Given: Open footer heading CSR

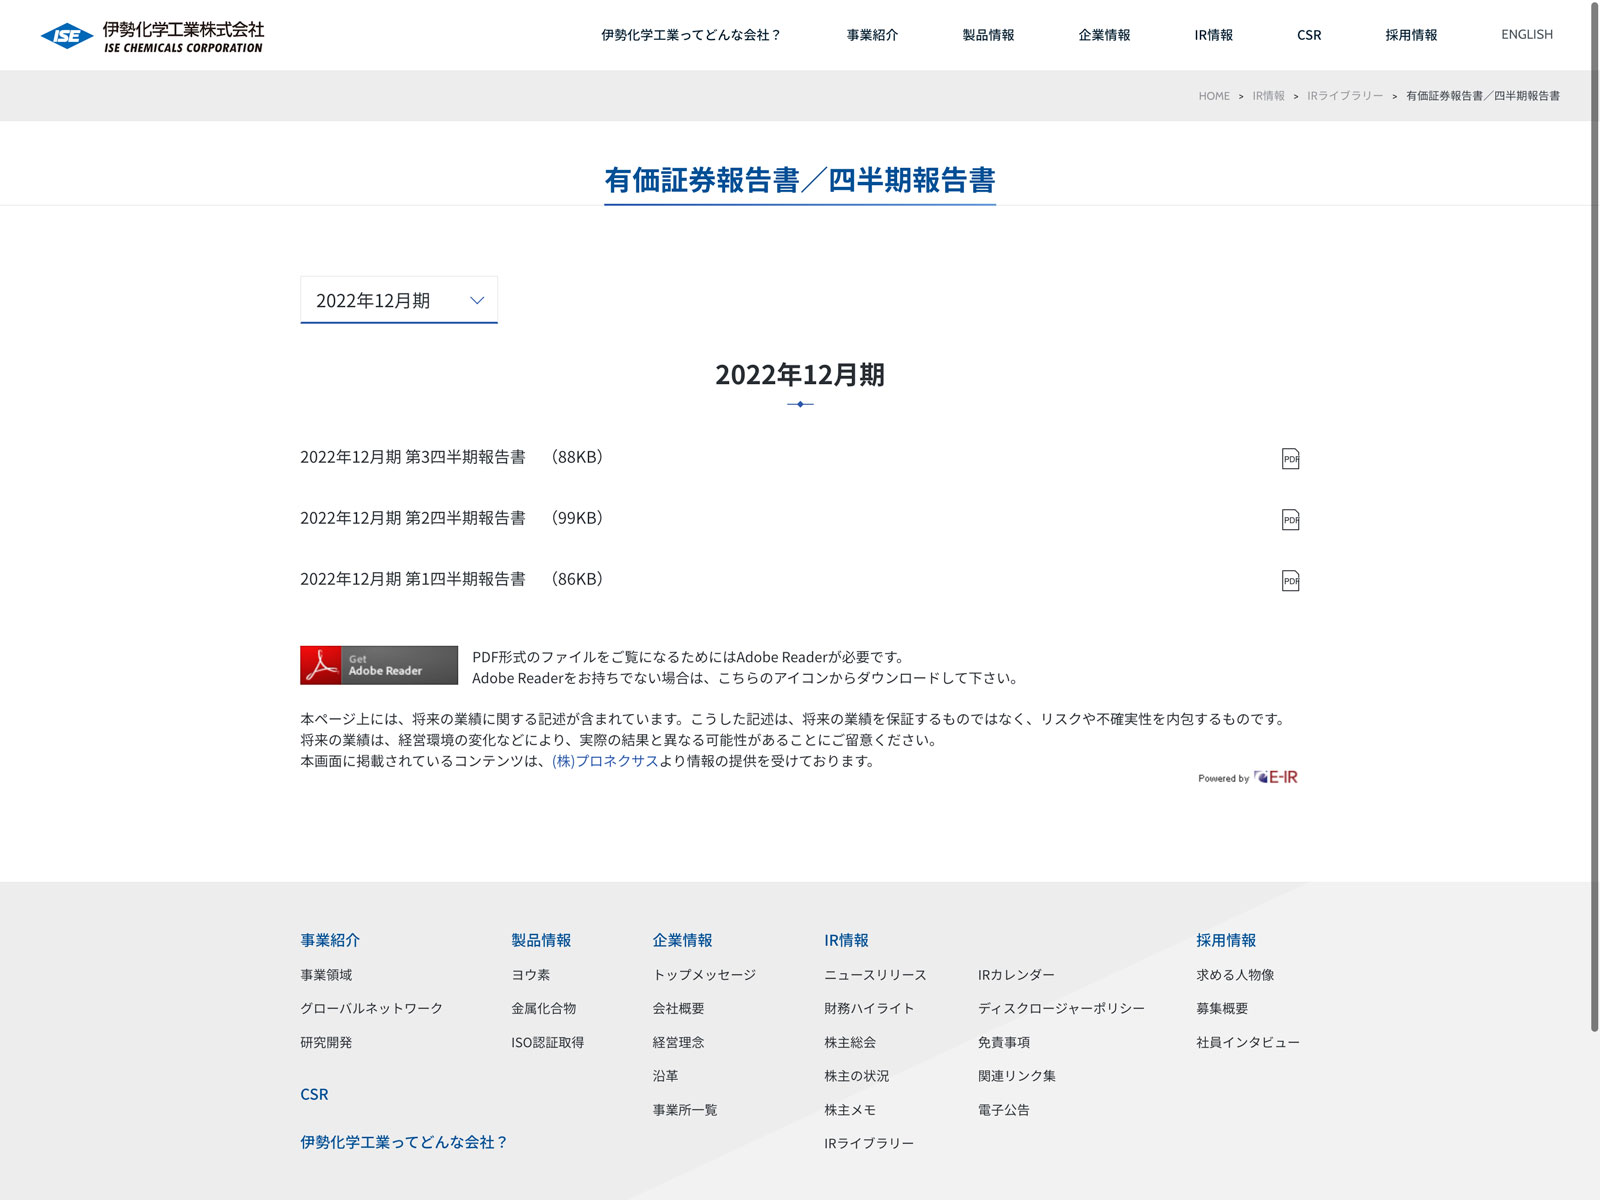Looking at the screenshot, I should 314,1094.
